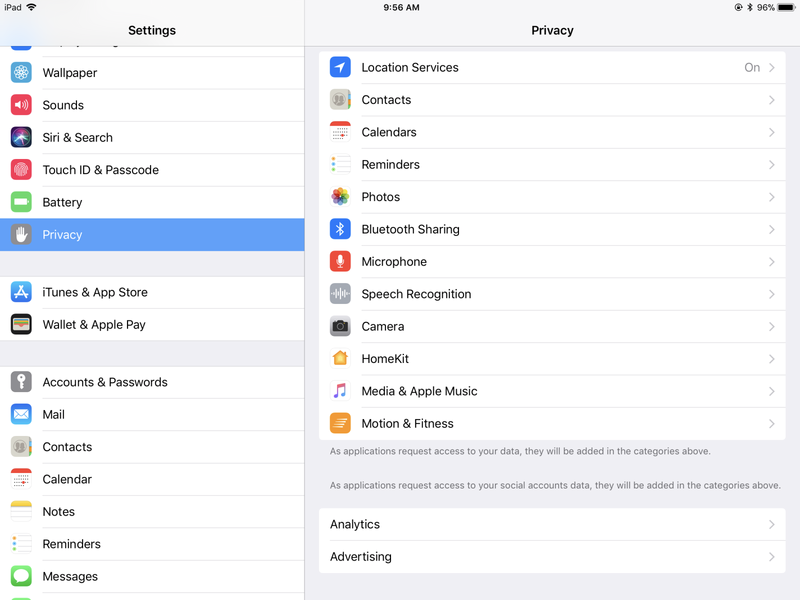This screenshot has width=800, height=600.
Task: Open Analytics settings
Action: (x=552, y=524)
